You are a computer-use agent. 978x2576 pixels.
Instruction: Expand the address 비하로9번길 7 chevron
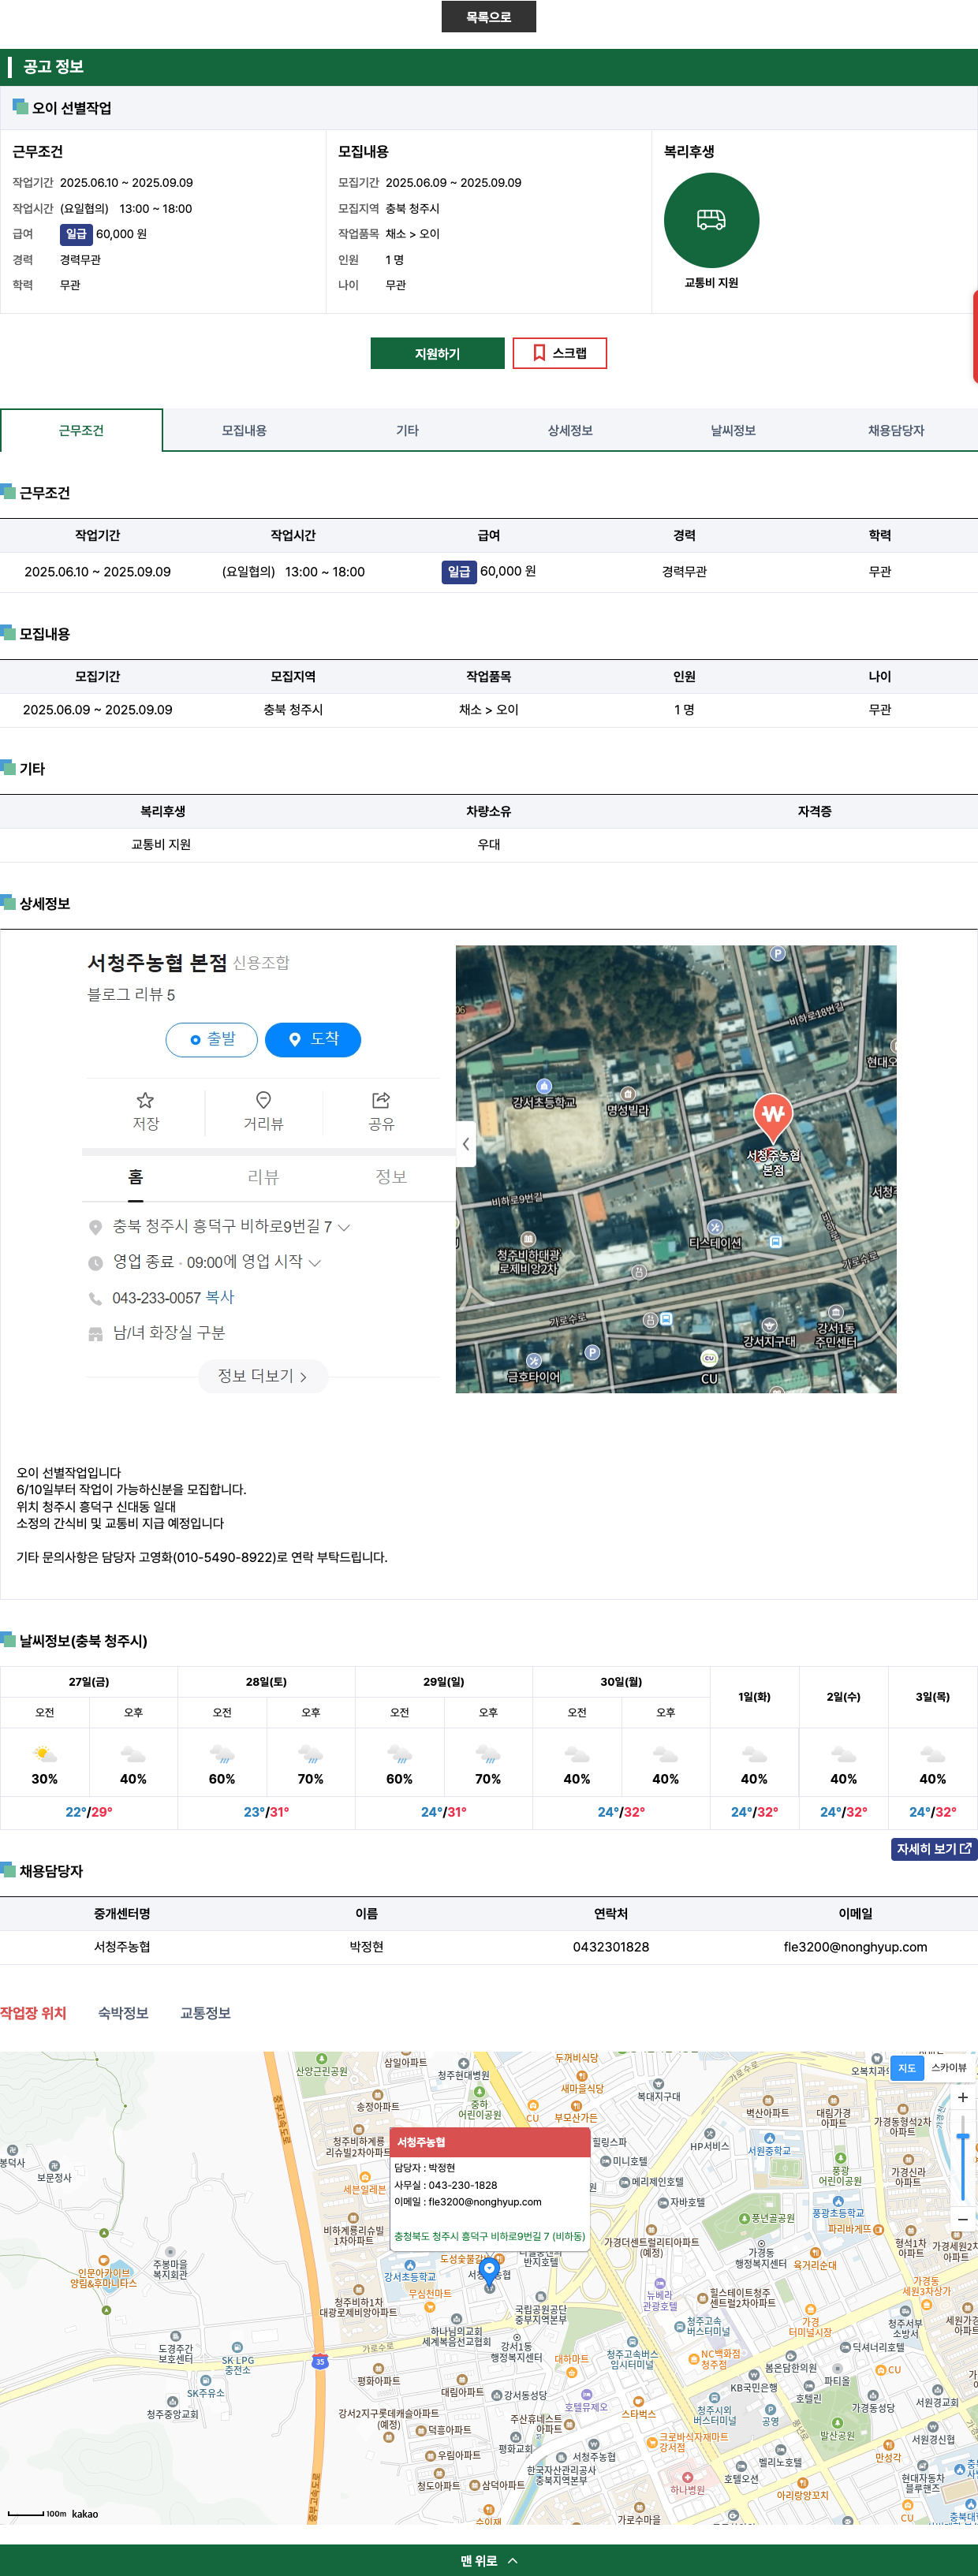344,1227
